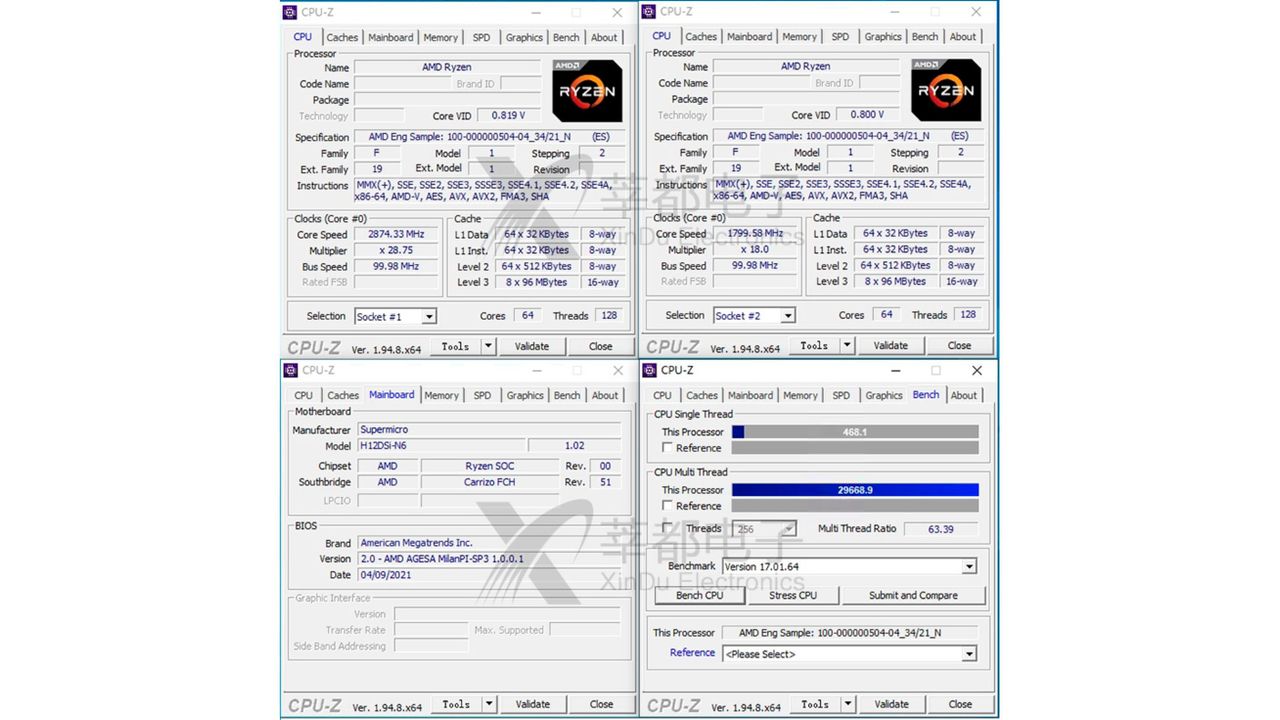
Task: Open Bench tab in Socket #1 window
Action: click(566, 37)
